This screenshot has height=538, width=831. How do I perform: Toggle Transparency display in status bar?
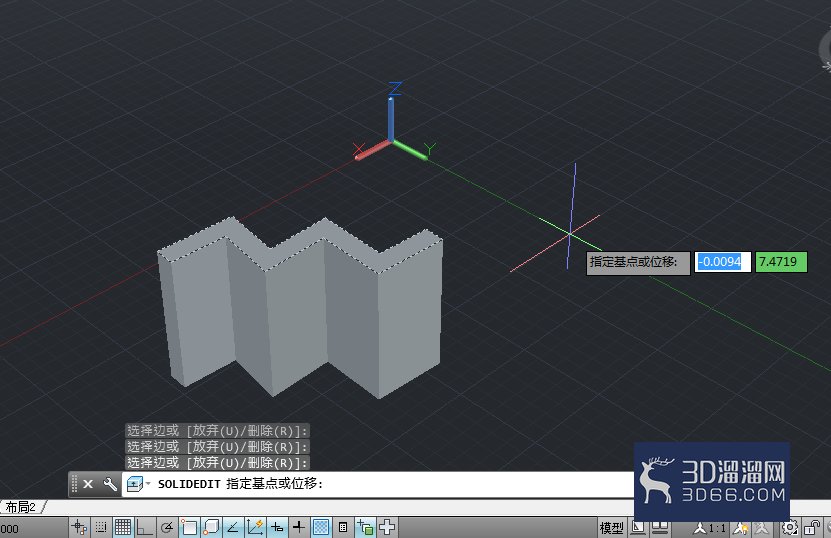tap(321, 527)
